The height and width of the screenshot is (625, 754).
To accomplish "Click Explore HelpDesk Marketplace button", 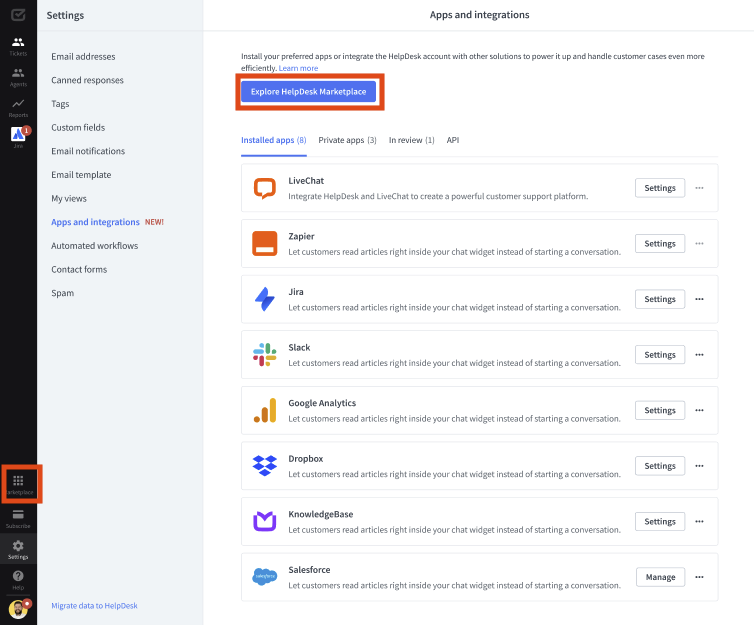I will [308, 91].
